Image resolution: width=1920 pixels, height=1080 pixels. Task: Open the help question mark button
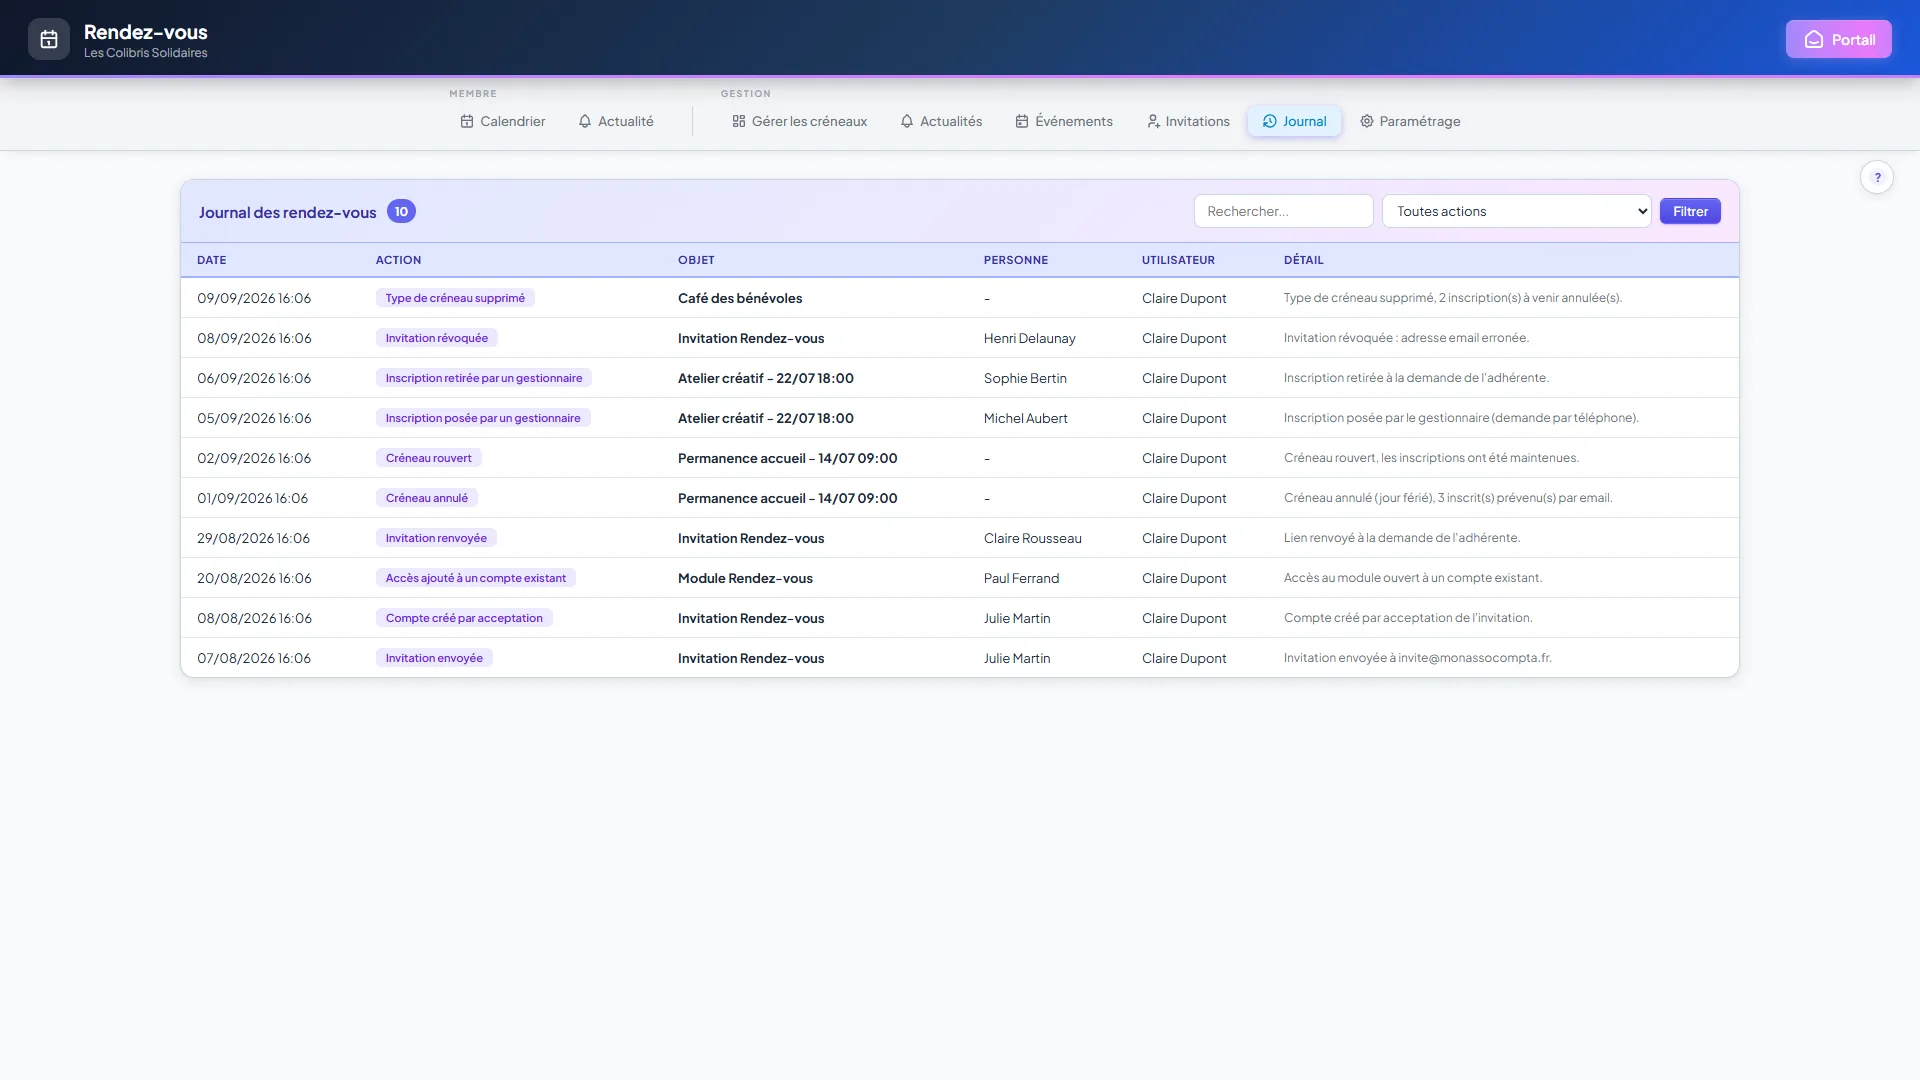click(x=1877, y=178)
